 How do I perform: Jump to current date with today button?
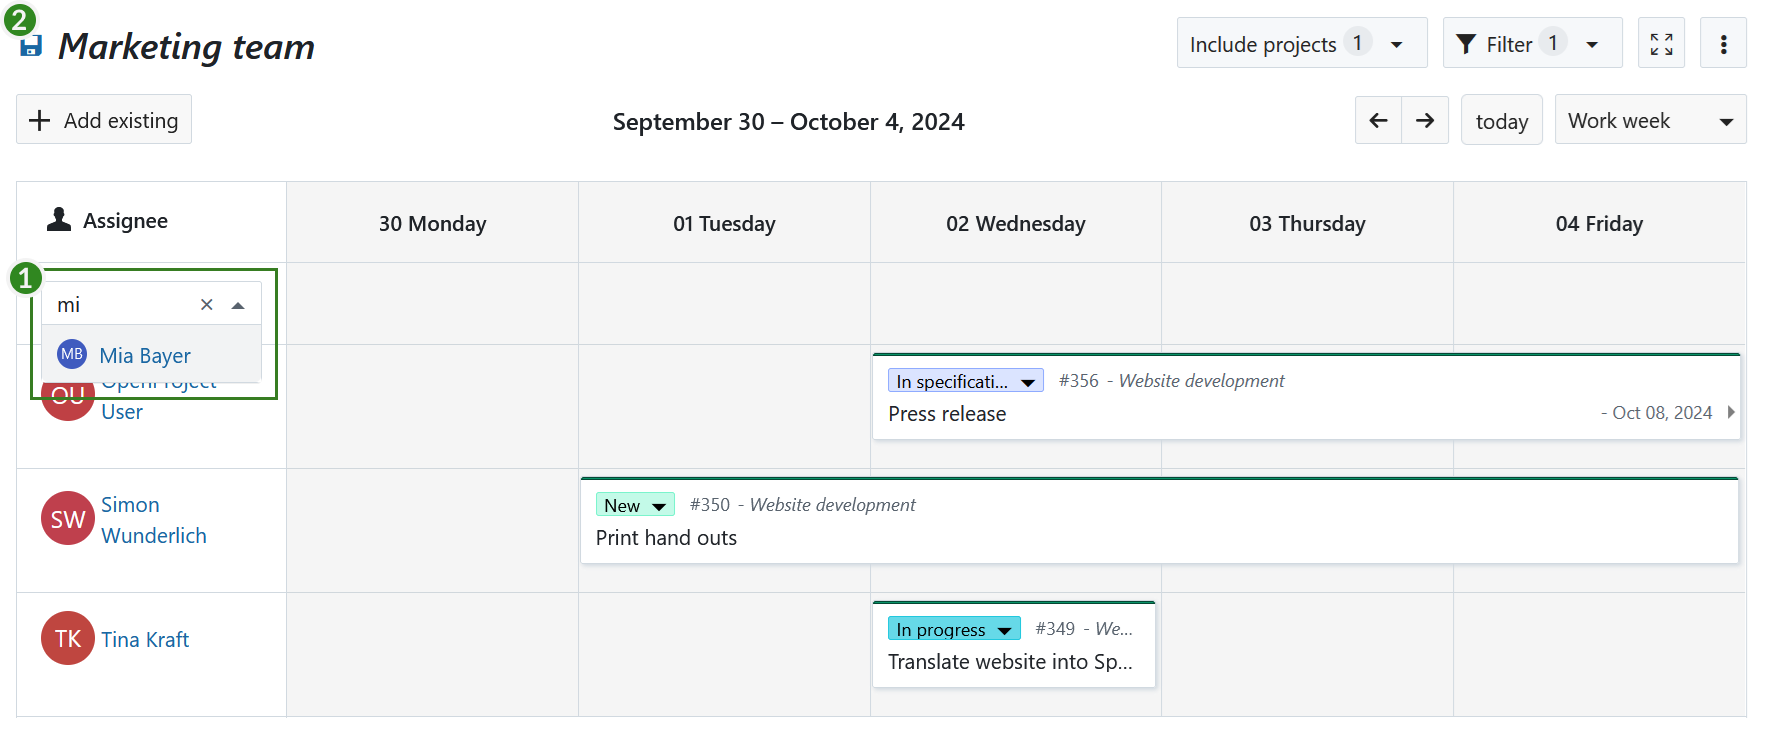point(1501,120)
